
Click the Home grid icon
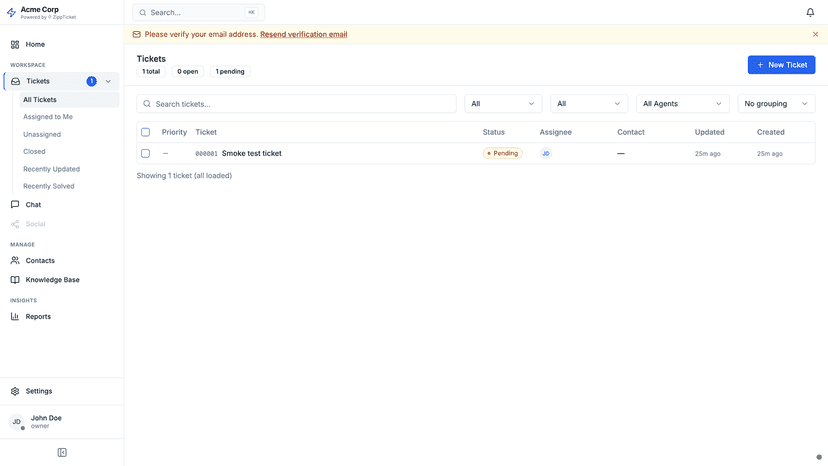[15, 44]
